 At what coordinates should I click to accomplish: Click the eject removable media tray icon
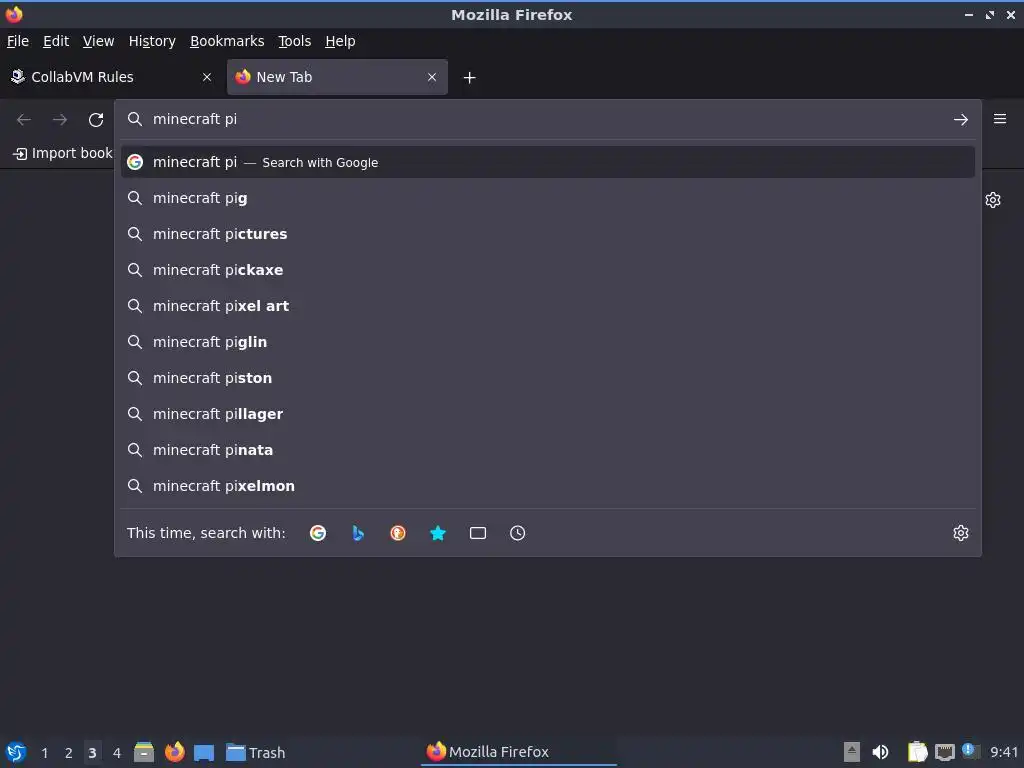852,752
